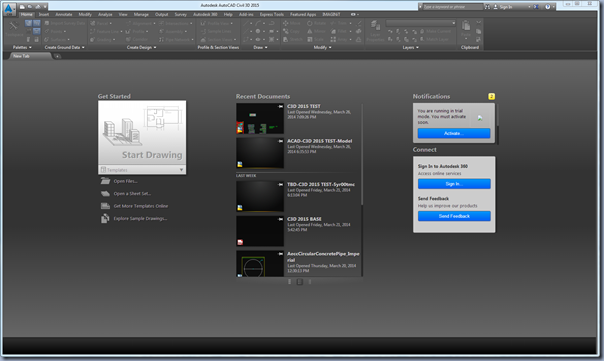Screen dimensions: 604x361
Task: Switch to the Express Tools ribbon tab
Action: click(x=272, y=15)
